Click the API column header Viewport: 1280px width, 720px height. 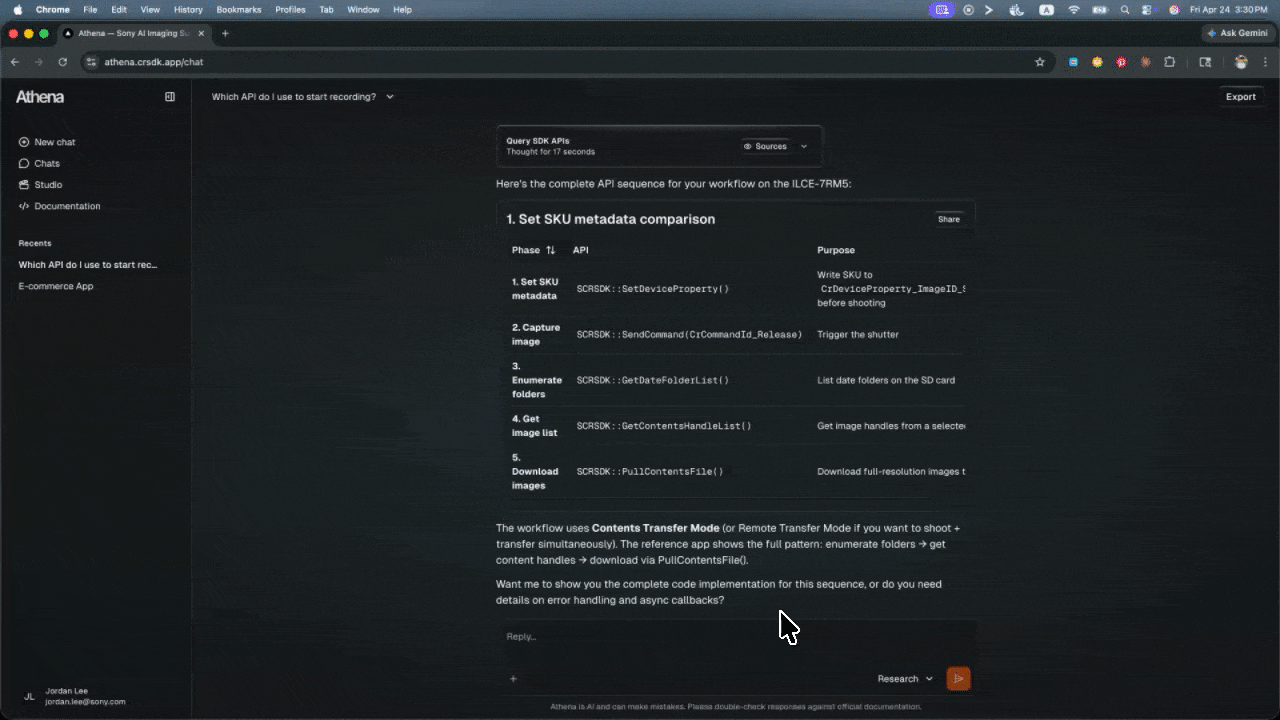click(581, 250)
